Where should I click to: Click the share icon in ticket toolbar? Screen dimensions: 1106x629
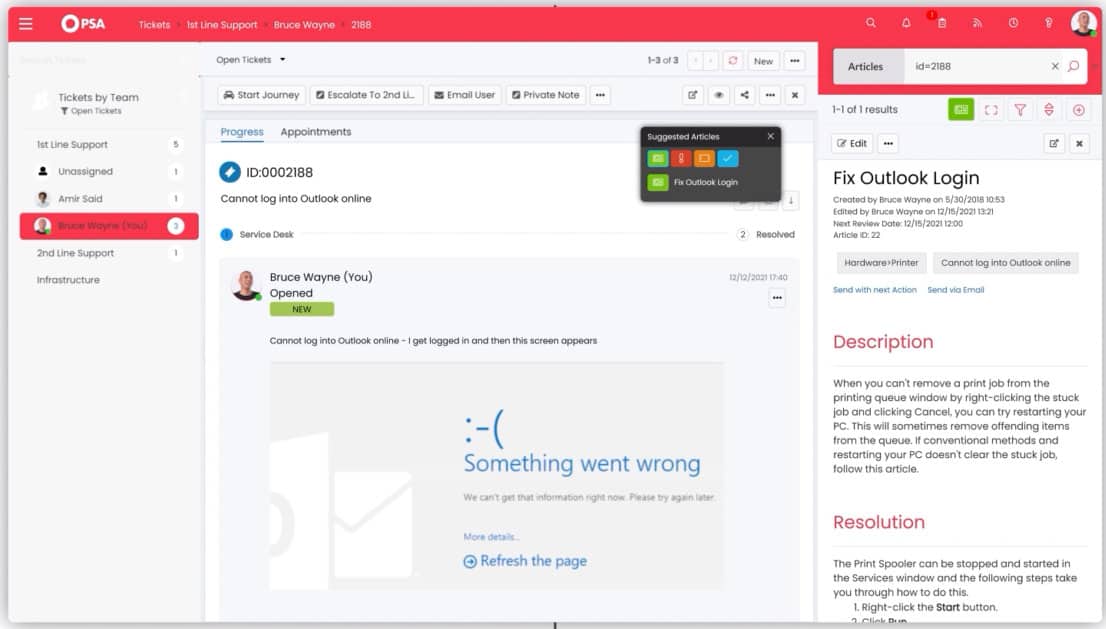coord(744,95)
